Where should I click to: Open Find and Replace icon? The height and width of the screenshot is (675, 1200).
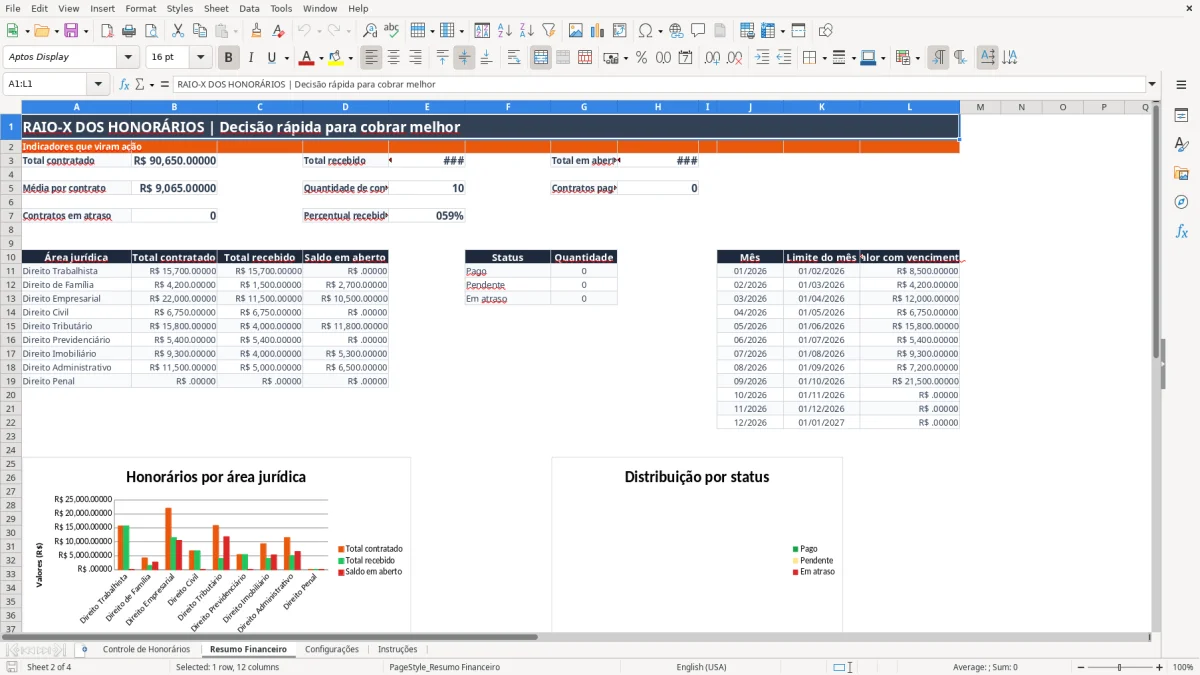(370, 31)
